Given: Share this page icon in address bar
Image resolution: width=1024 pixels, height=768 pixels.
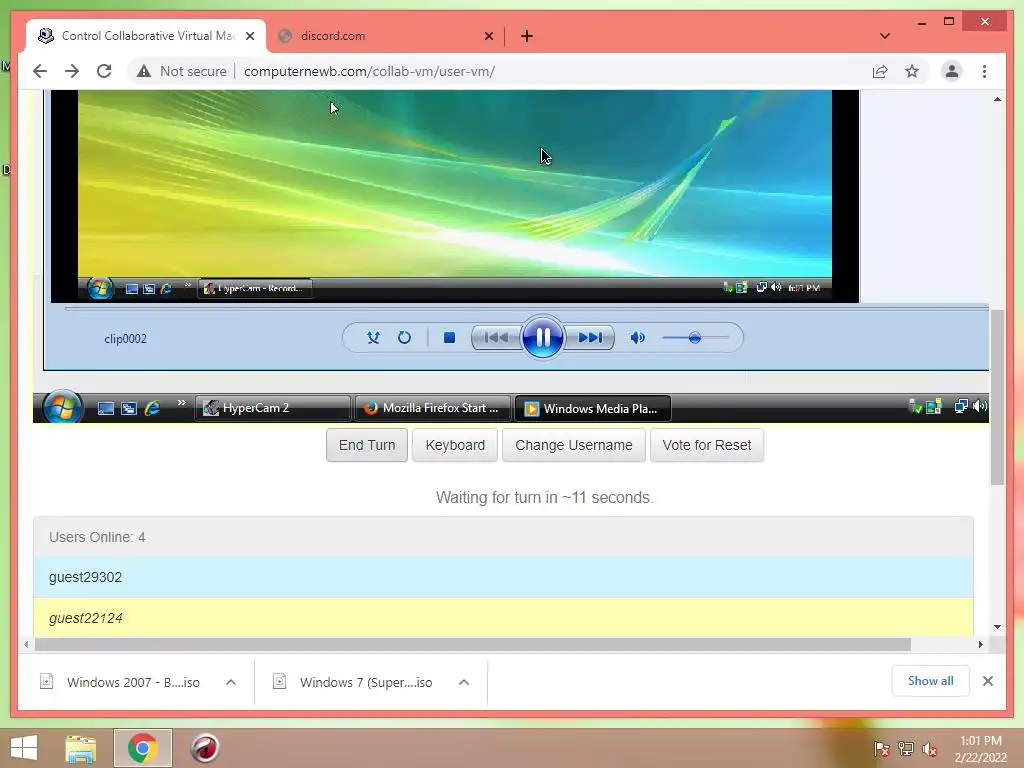Looking at the screenshot, I should 880,71.
